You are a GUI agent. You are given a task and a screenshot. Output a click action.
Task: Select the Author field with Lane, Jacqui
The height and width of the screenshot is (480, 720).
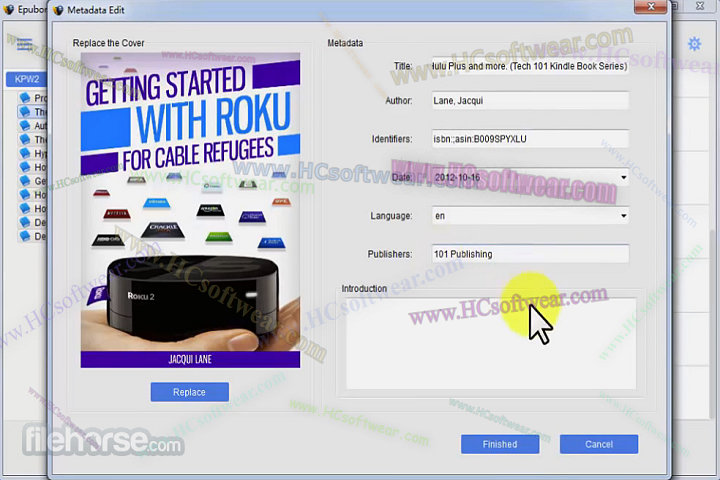click(529, 101)
